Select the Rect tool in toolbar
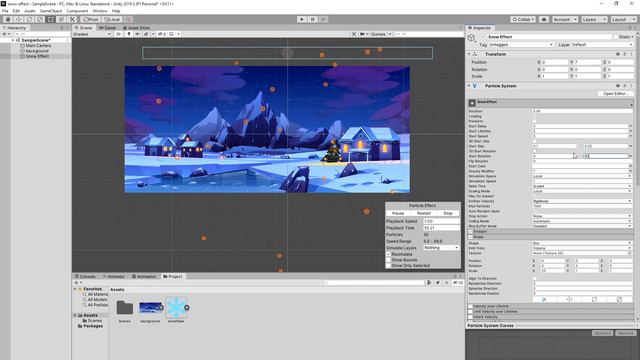 51,19
